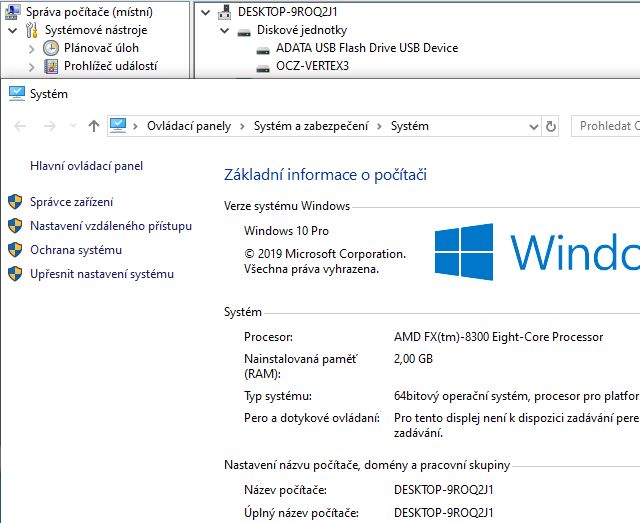
Task: Click the 64bitový operační systém value
Action: [x=517, y=396]
